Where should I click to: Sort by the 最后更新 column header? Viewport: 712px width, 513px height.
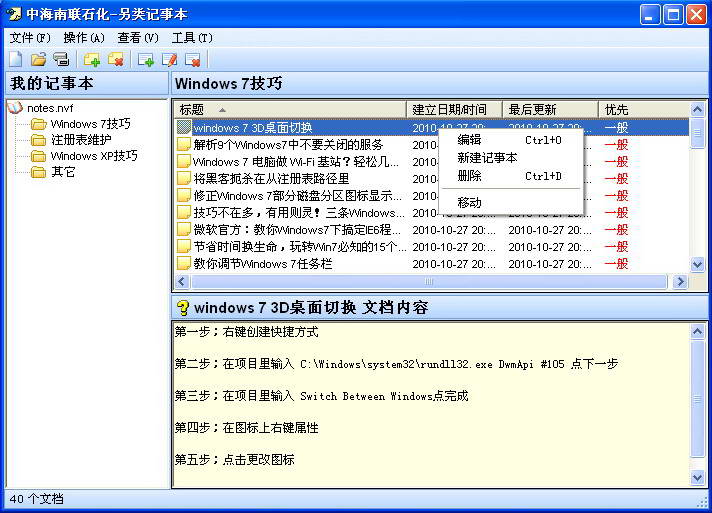point(550,109)
